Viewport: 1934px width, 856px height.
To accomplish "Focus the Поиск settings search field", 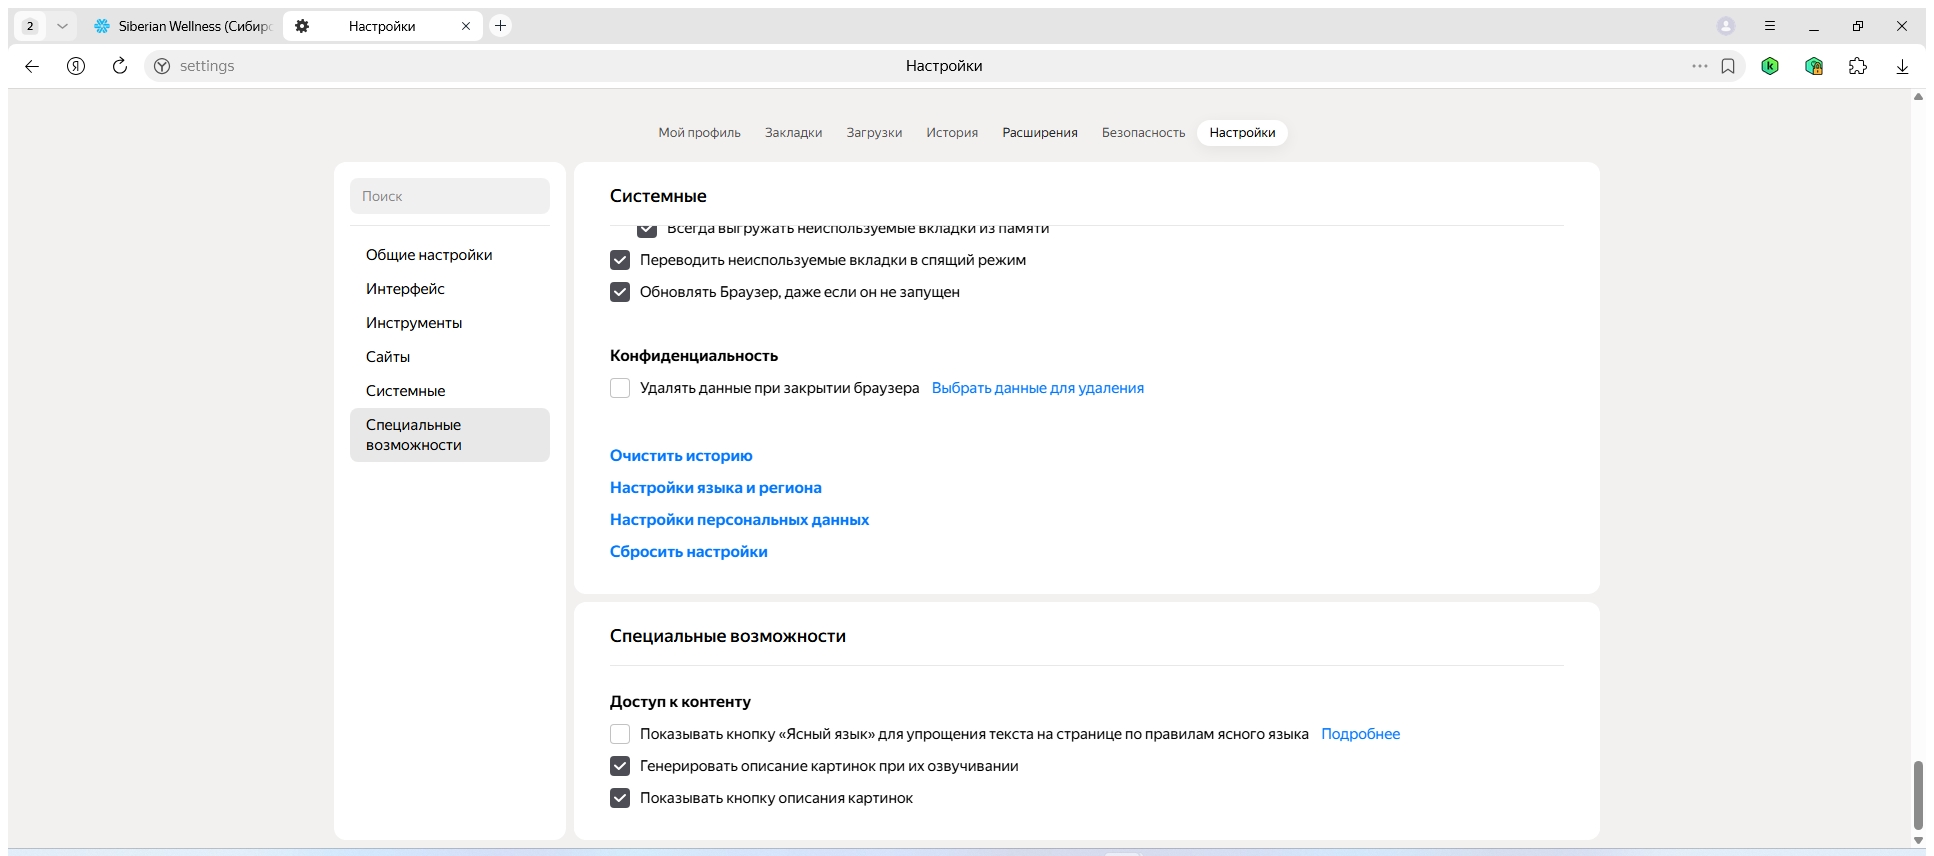I will point(450,196).
